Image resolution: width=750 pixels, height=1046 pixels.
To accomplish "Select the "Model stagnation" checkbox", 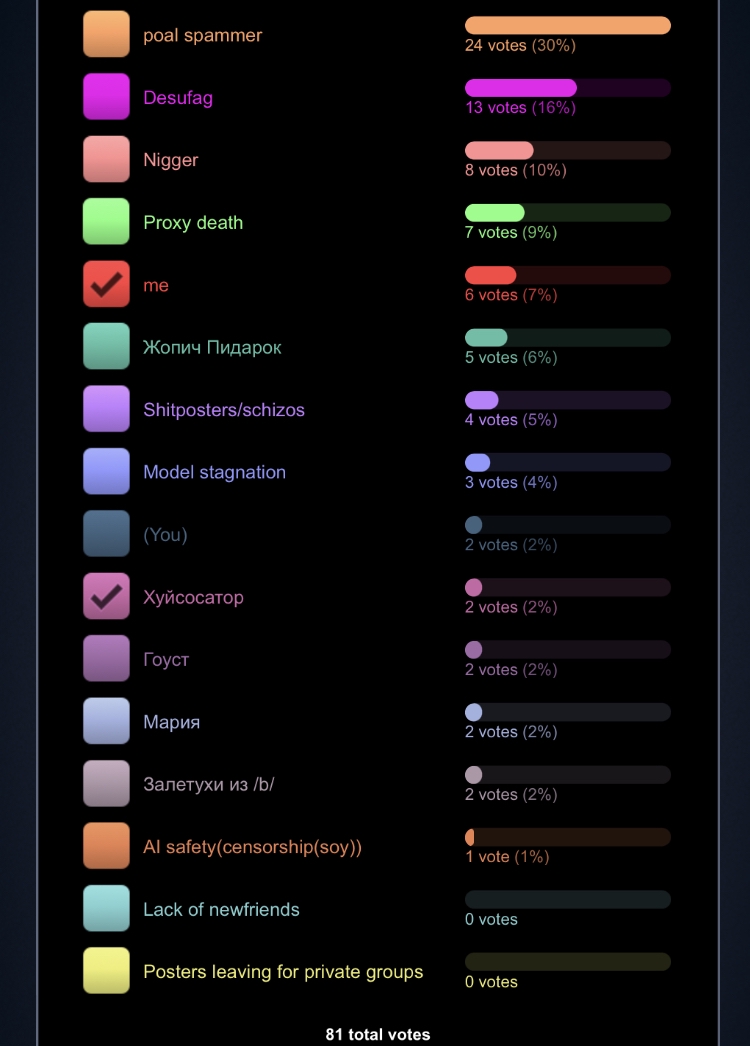I will [x=106, y=471].
